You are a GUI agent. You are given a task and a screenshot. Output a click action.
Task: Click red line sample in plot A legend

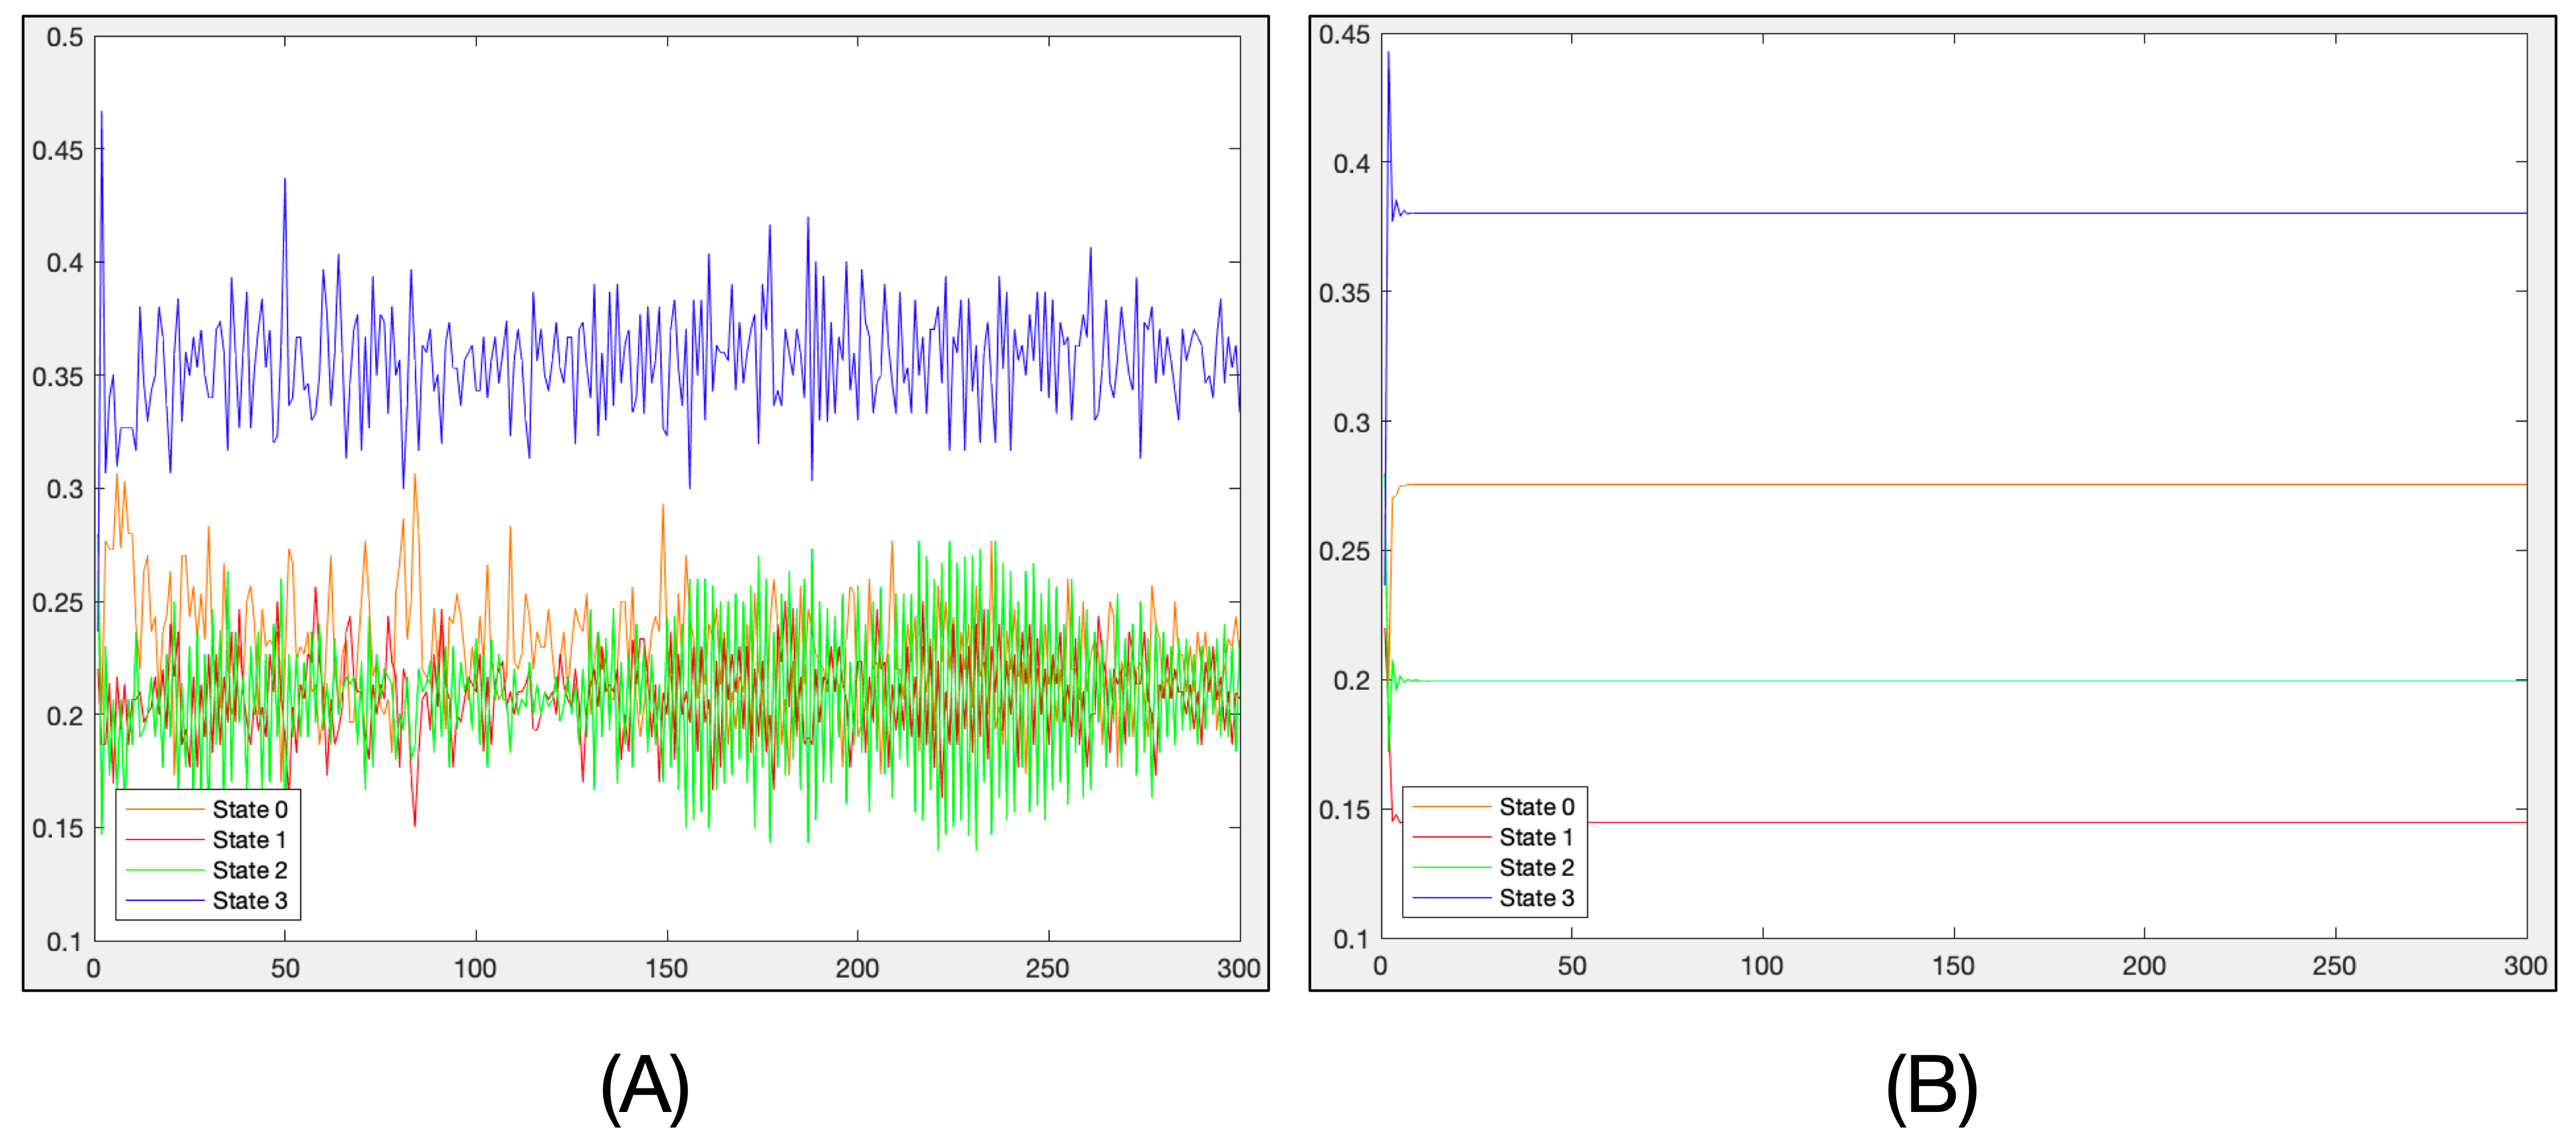[165, 840]
